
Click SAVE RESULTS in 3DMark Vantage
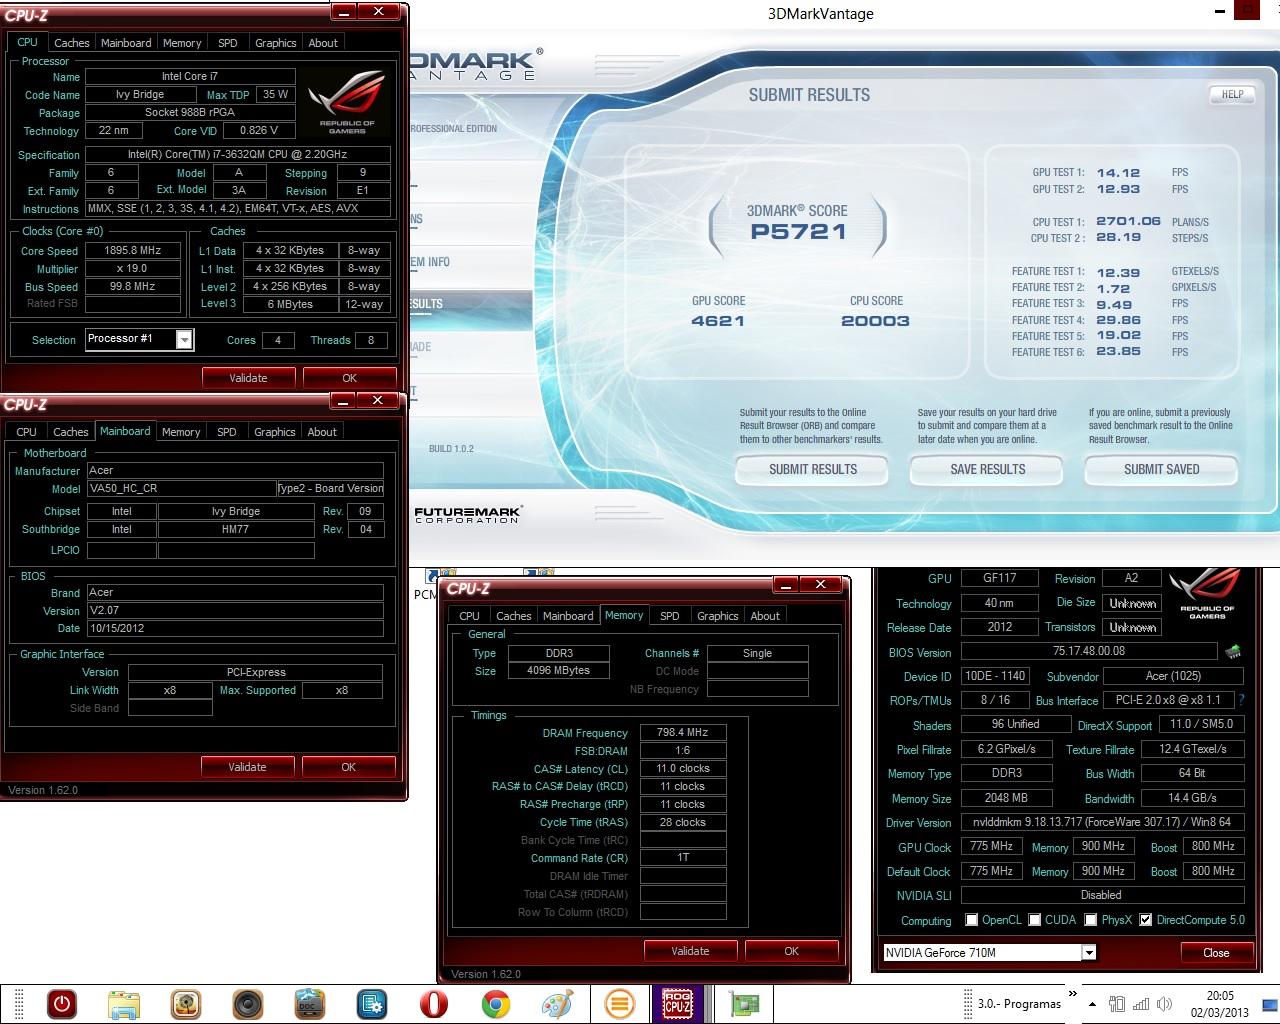pyautogui.click(x=987, y=469)
